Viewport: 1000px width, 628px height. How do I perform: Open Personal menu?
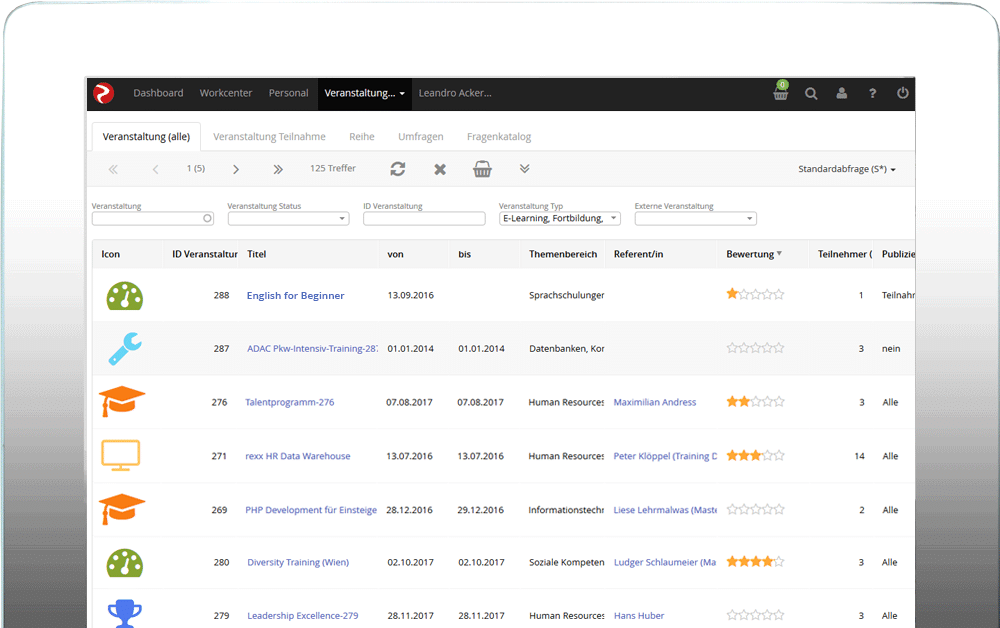[x=288, y=93]
